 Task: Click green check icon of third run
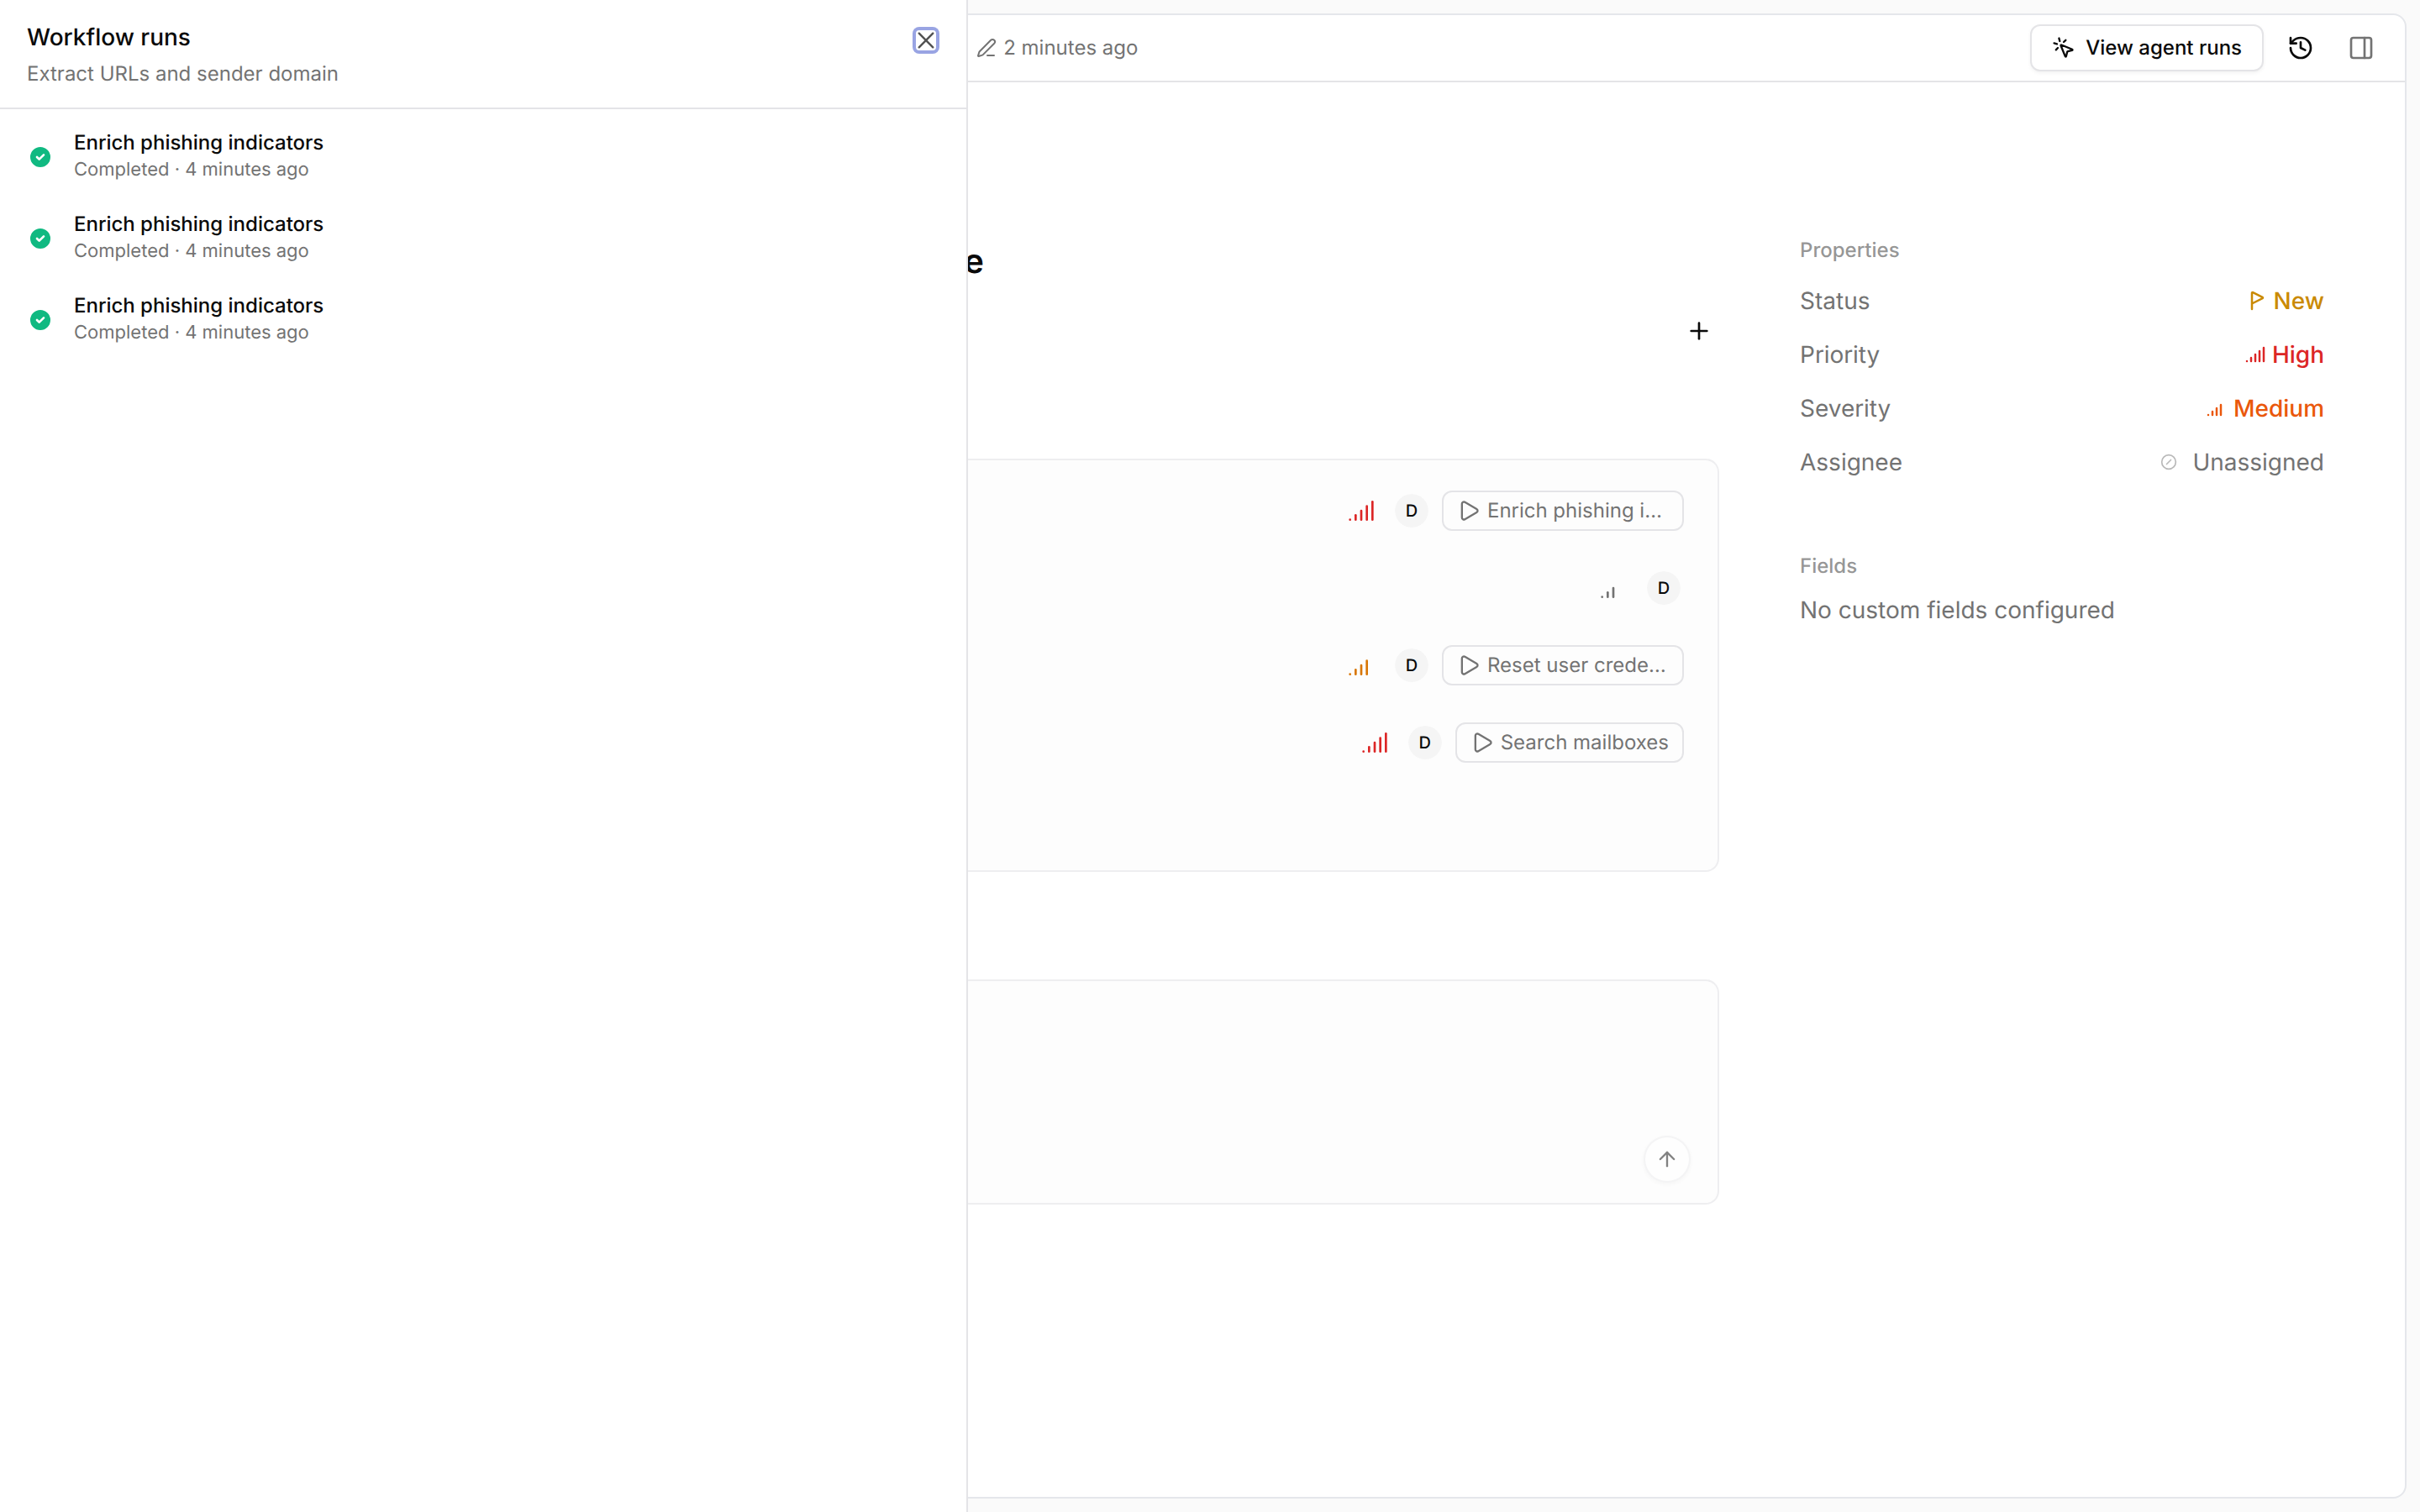(40, 320)
